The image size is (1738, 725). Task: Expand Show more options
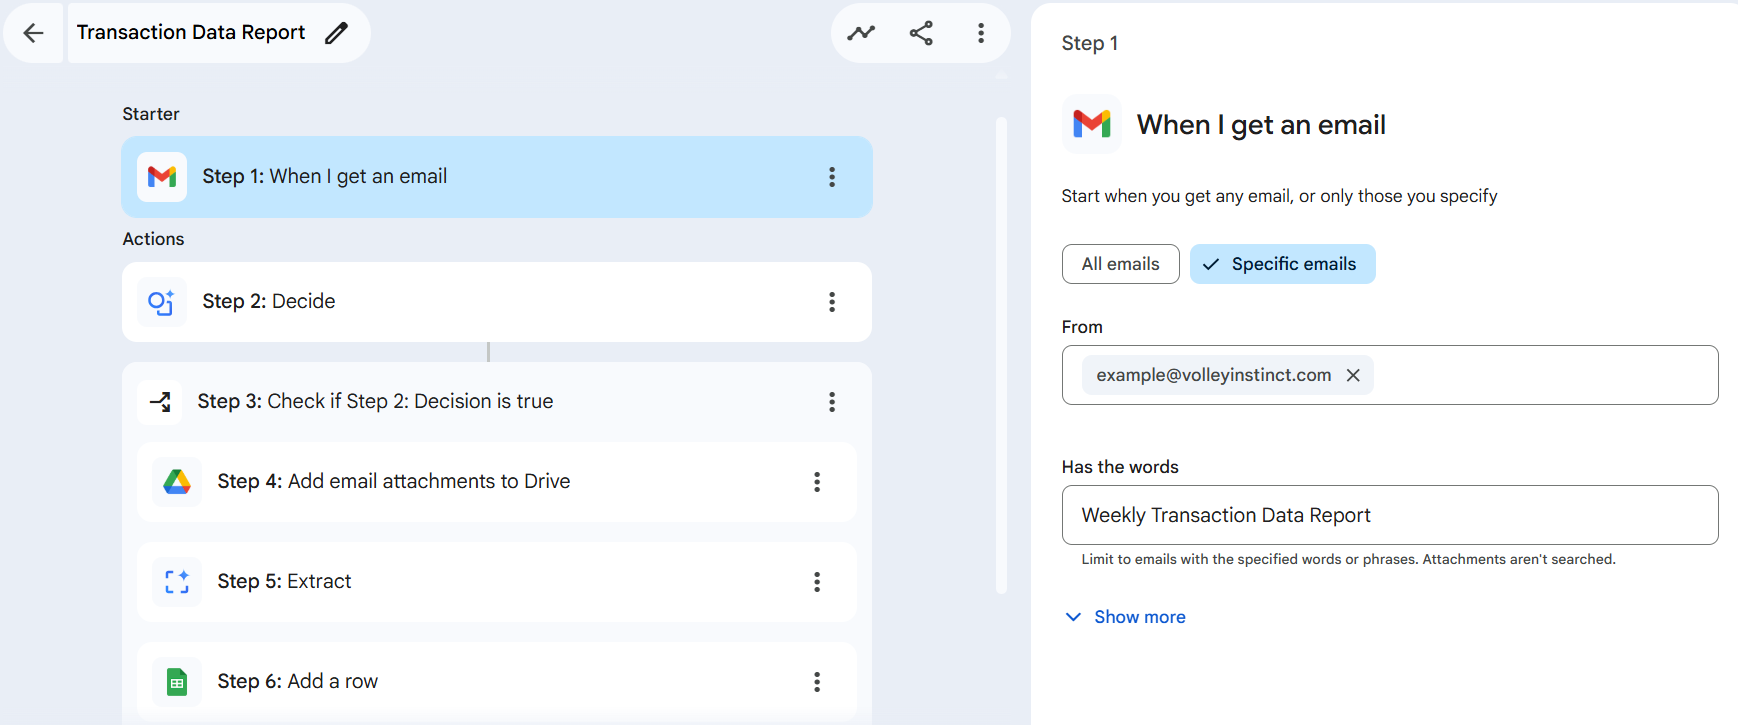point(1126,617)
